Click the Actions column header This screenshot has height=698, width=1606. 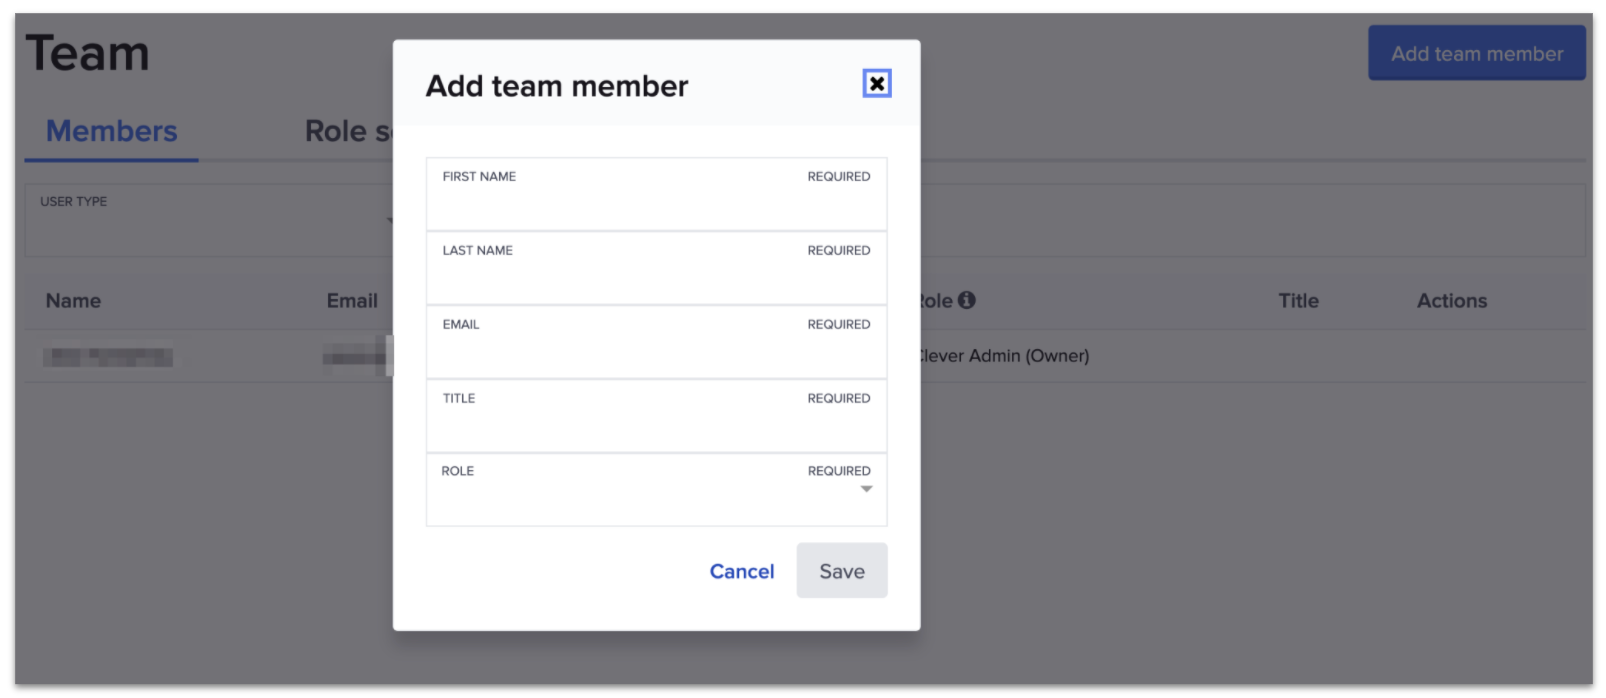(x=1451, y=301)
